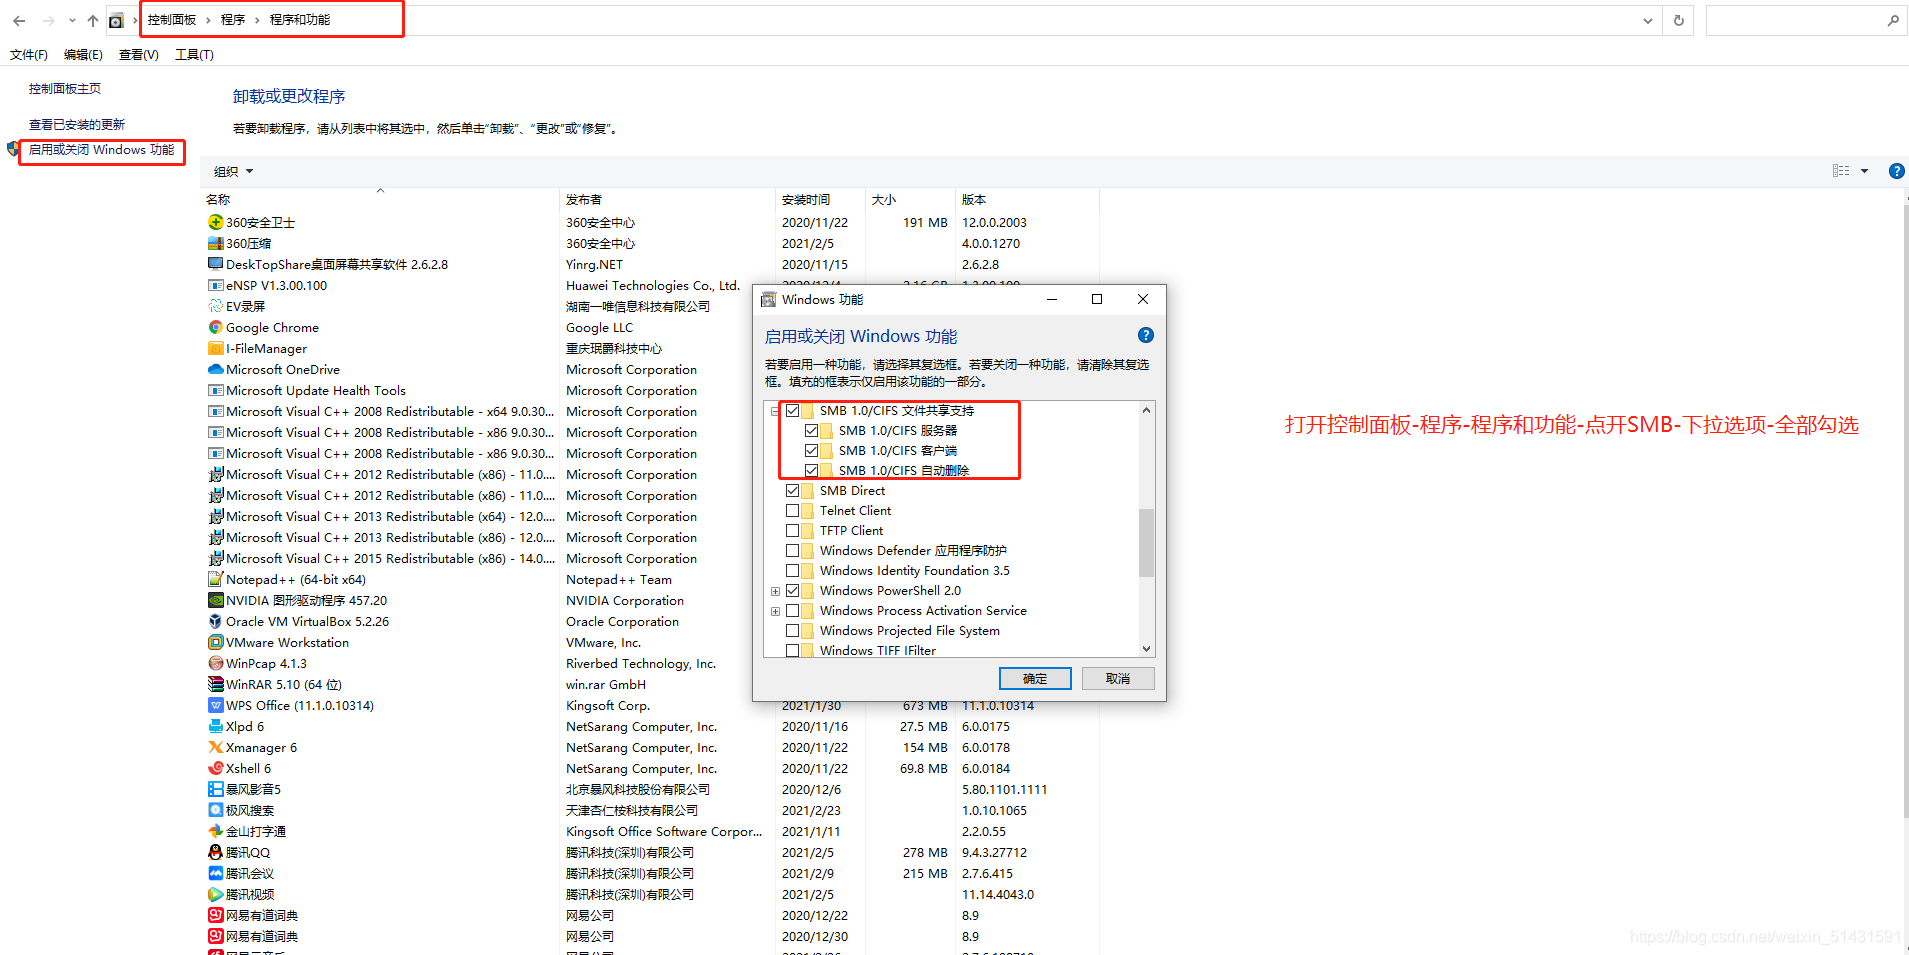Check Windows Identity Foundation 3.5 checkbox
Image resolution: width=1909 pixels, height=955 pixels.
[793, 570]
